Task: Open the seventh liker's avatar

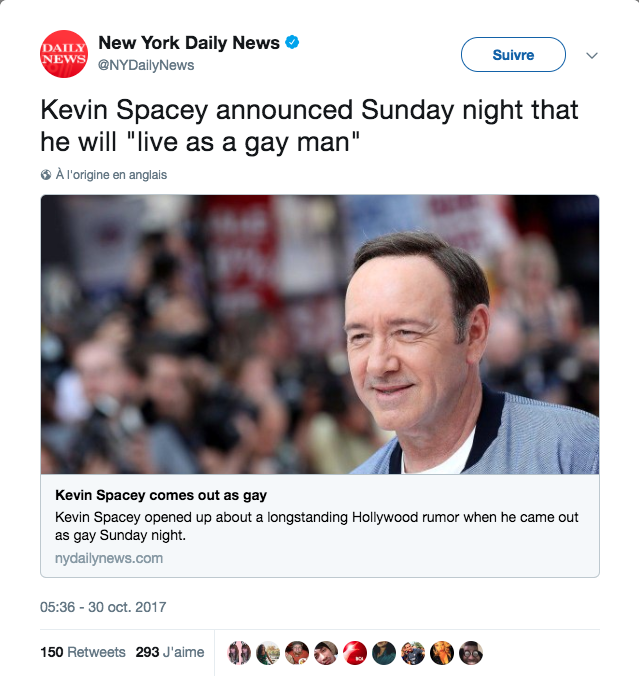Action: tap(413, 653)
